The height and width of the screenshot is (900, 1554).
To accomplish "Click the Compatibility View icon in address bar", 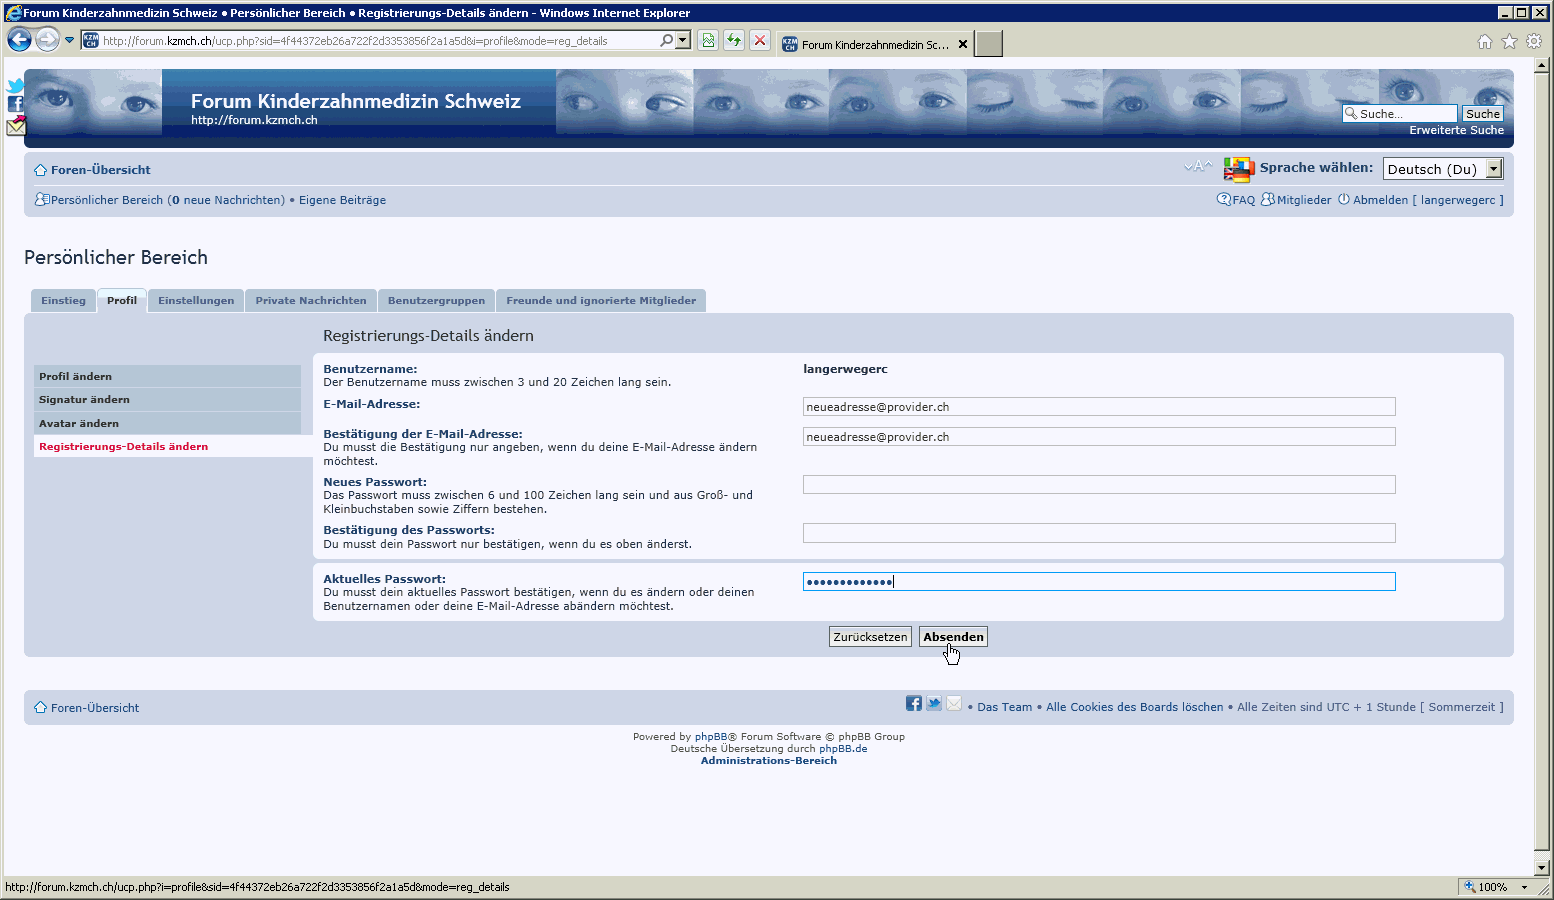I will point(708,41).
